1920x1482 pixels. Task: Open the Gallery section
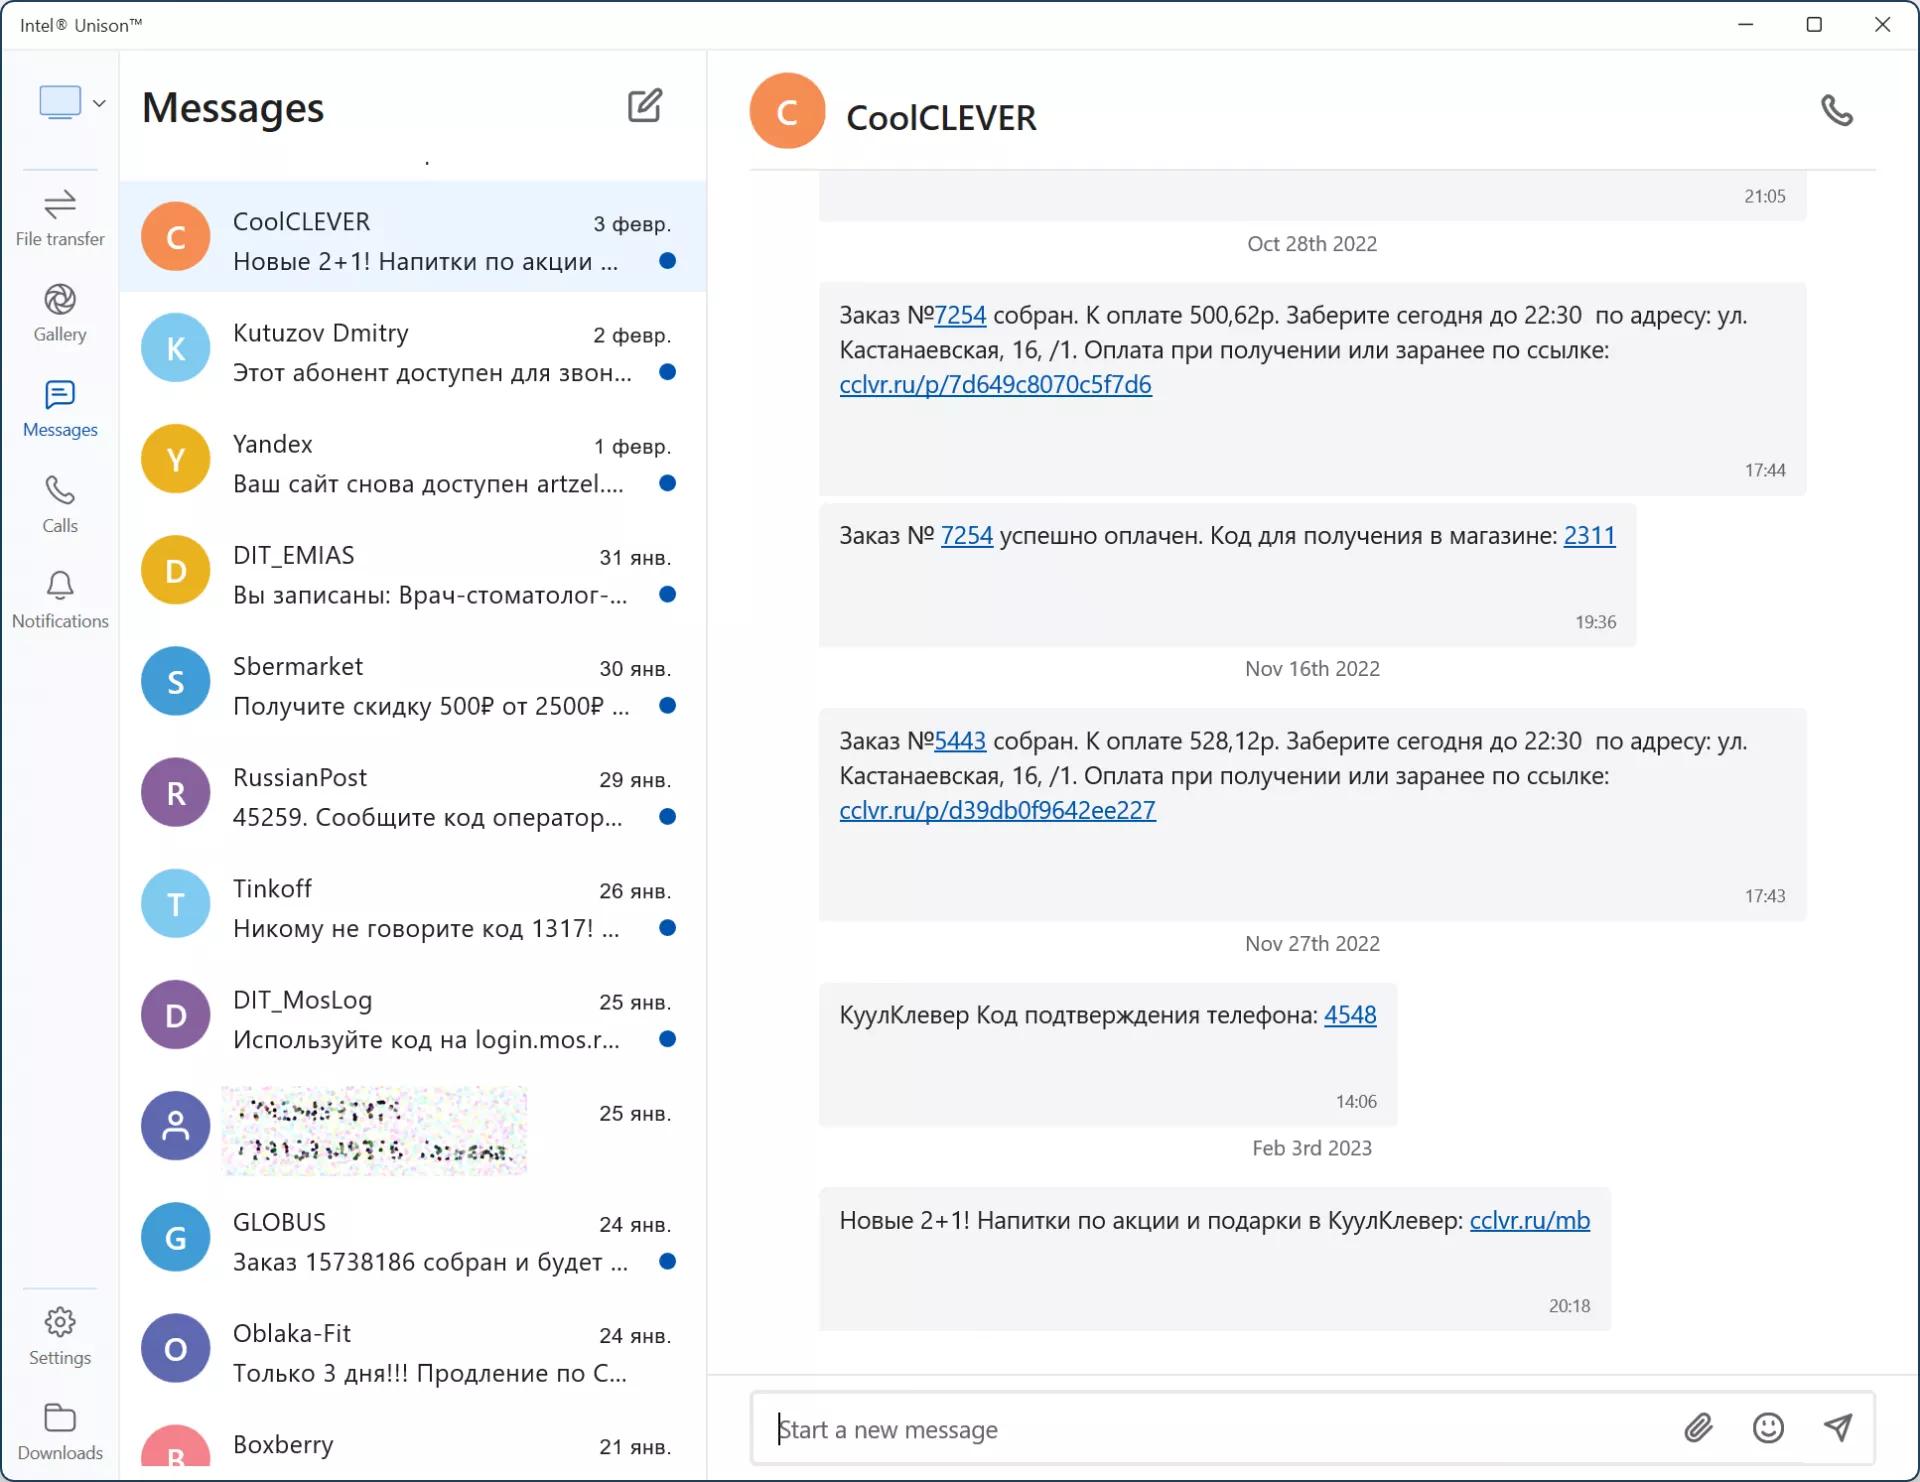coord(60,313)
